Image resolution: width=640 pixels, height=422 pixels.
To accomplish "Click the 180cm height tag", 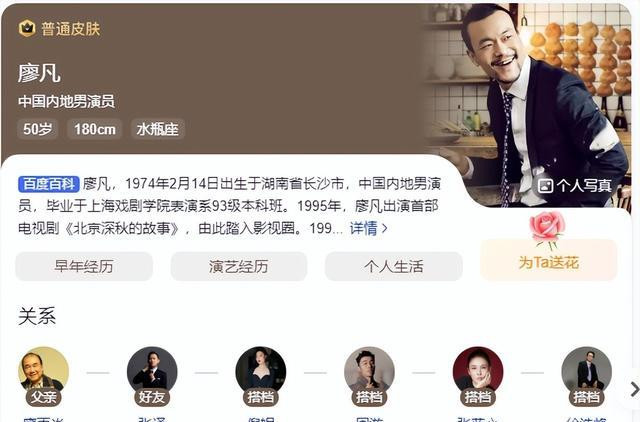I will [x=95, y=129].
